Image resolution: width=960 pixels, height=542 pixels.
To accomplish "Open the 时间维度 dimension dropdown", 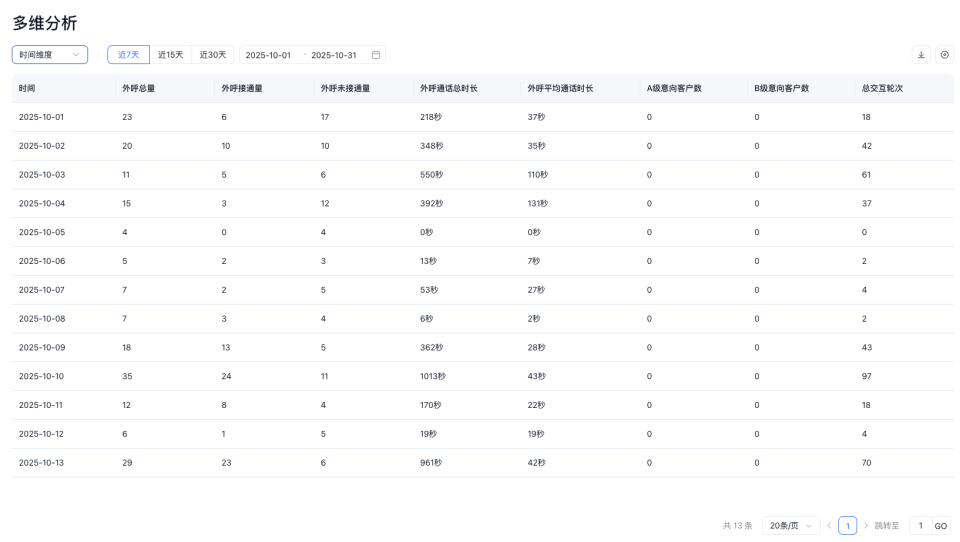I will coord(50,55).
